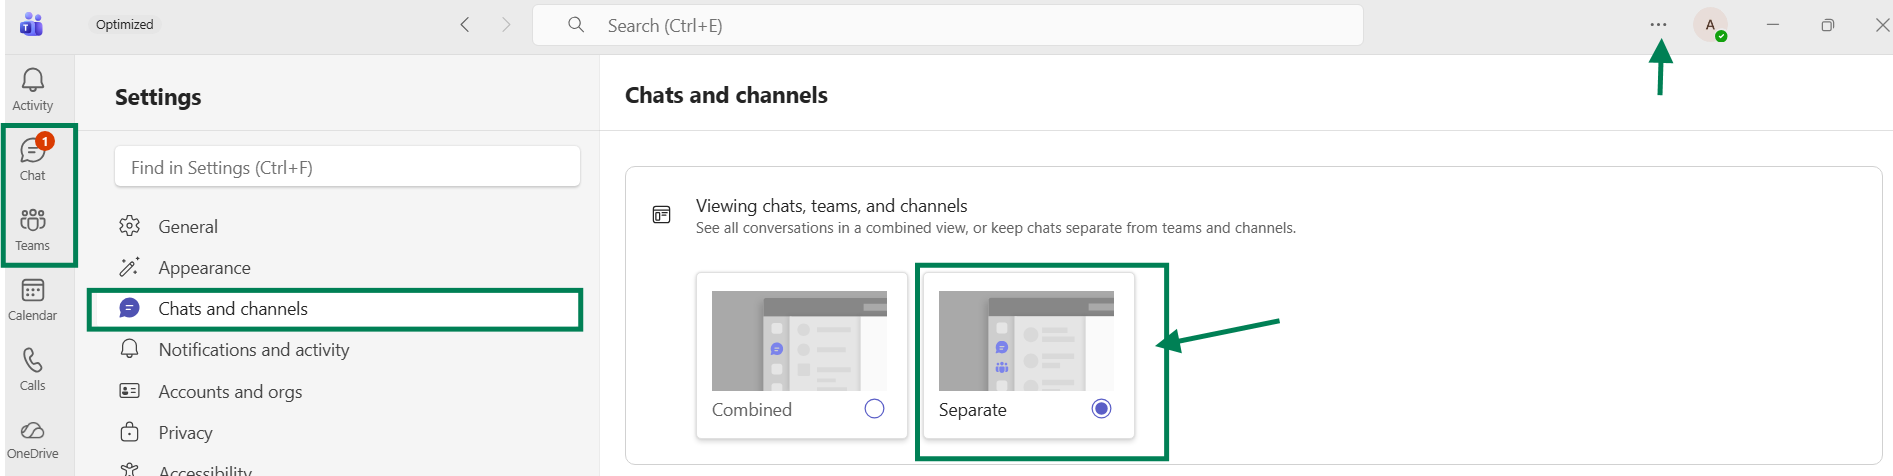
Task: Click the Viewing chats, teams, and channels title
Action: pyautogui.click(x=832, y=206)
